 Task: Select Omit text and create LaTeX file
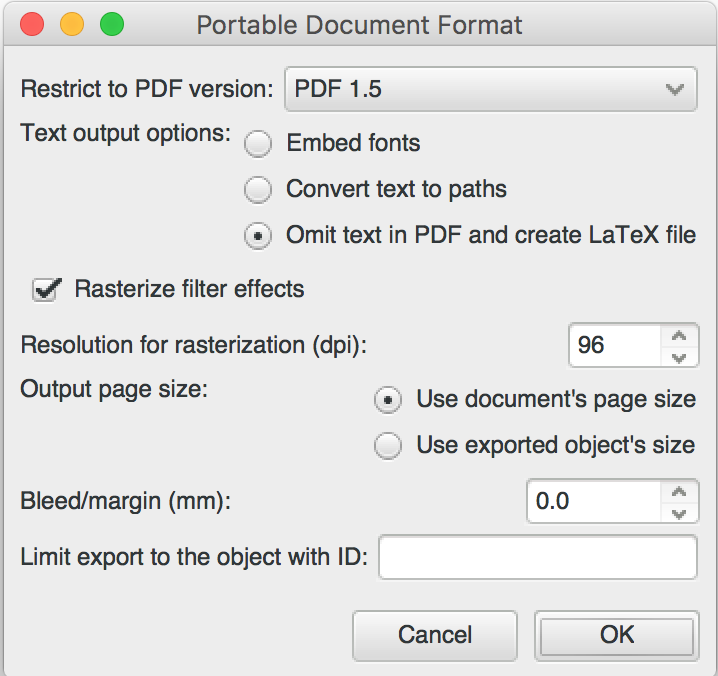258,236
